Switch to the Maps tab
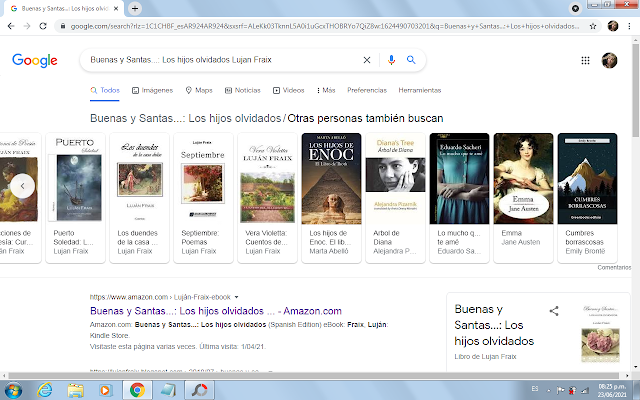This screenshot has height=400, width=640. tap(199, 90)
